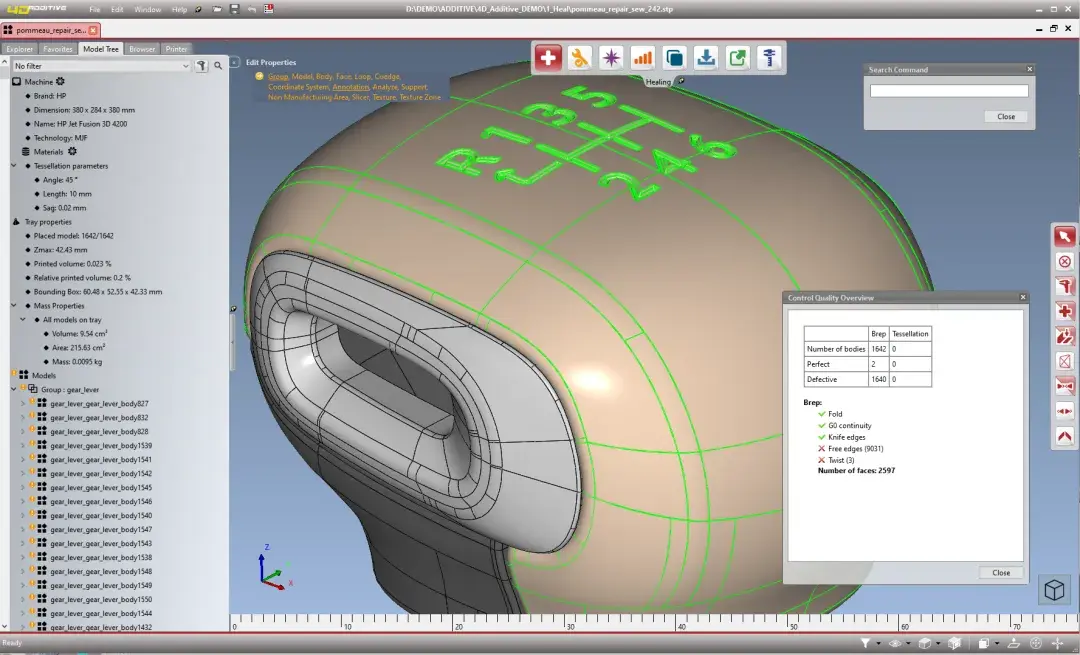Open the 'No filter' dropdown
Screen dimensions: 1080x655
coord(100,65)
